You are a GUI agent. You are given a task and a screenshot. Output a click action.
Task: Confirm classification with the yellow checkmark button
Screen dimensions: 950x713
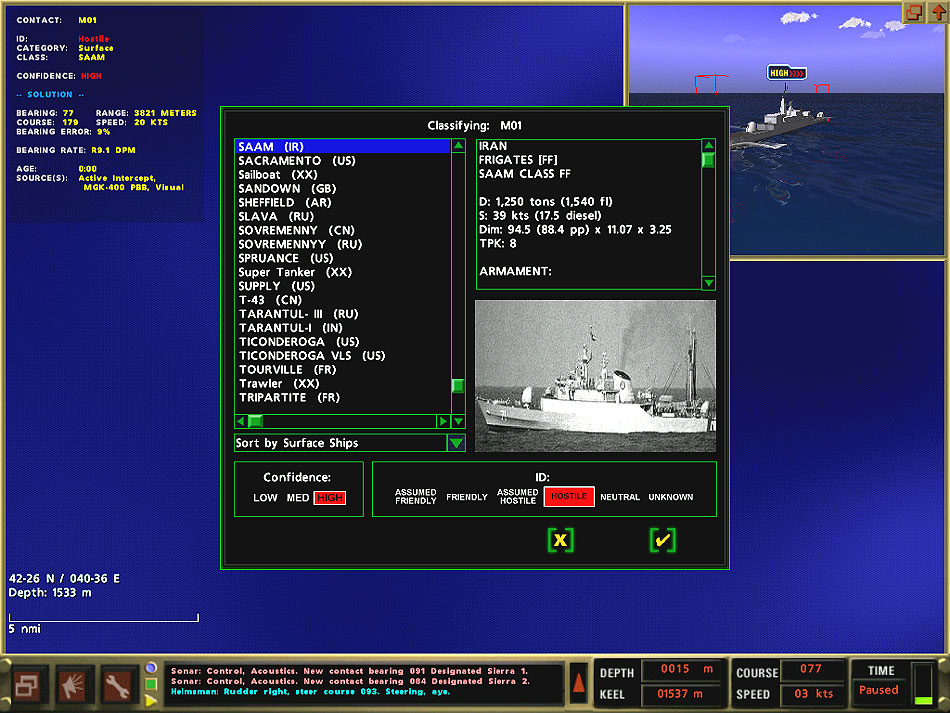click(x=662, y=540)
